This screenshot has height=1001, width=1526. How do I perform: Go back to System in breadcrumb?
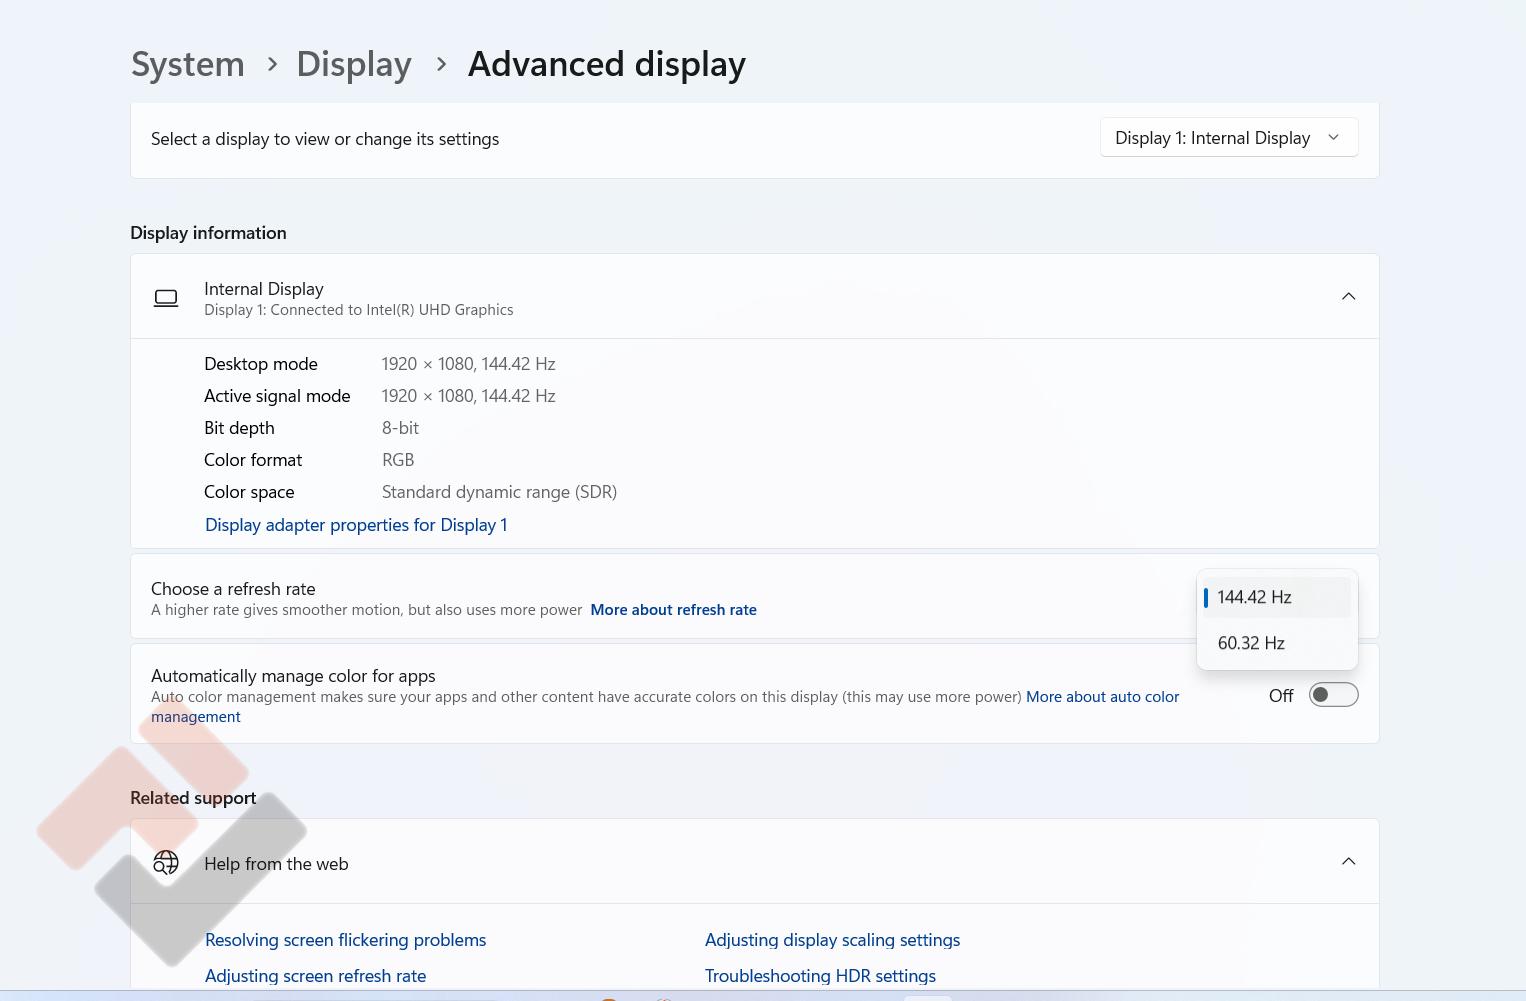point(188,65)
